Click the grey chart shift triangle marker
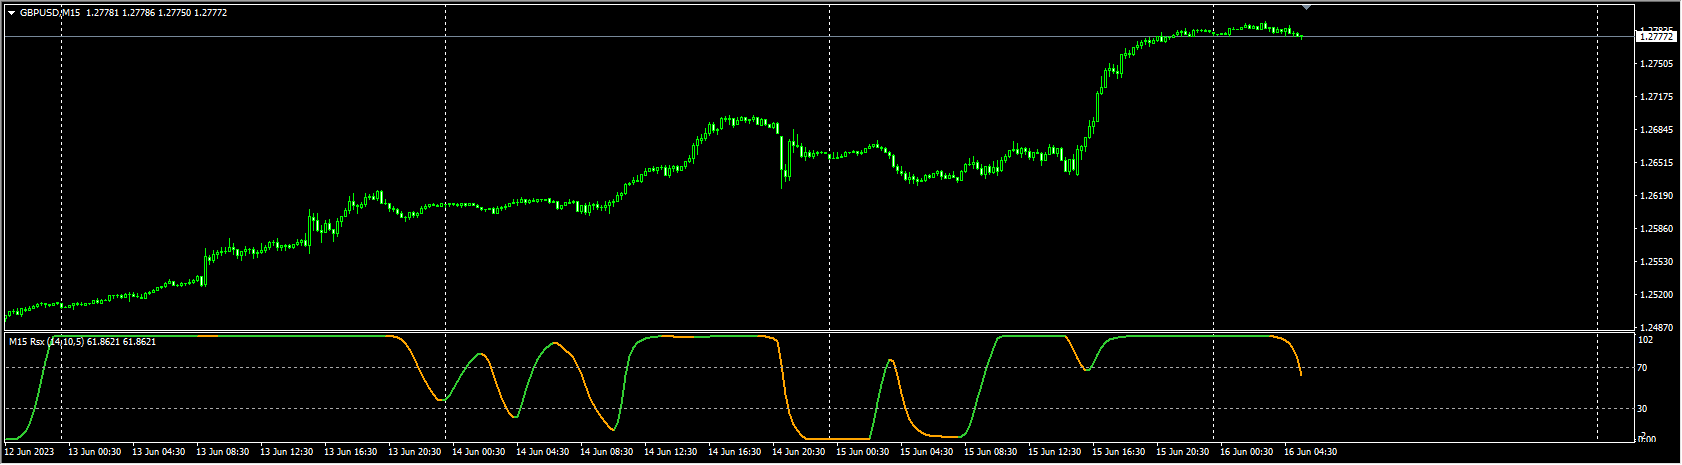The image size is (1682, 465). coord(1306,7)
